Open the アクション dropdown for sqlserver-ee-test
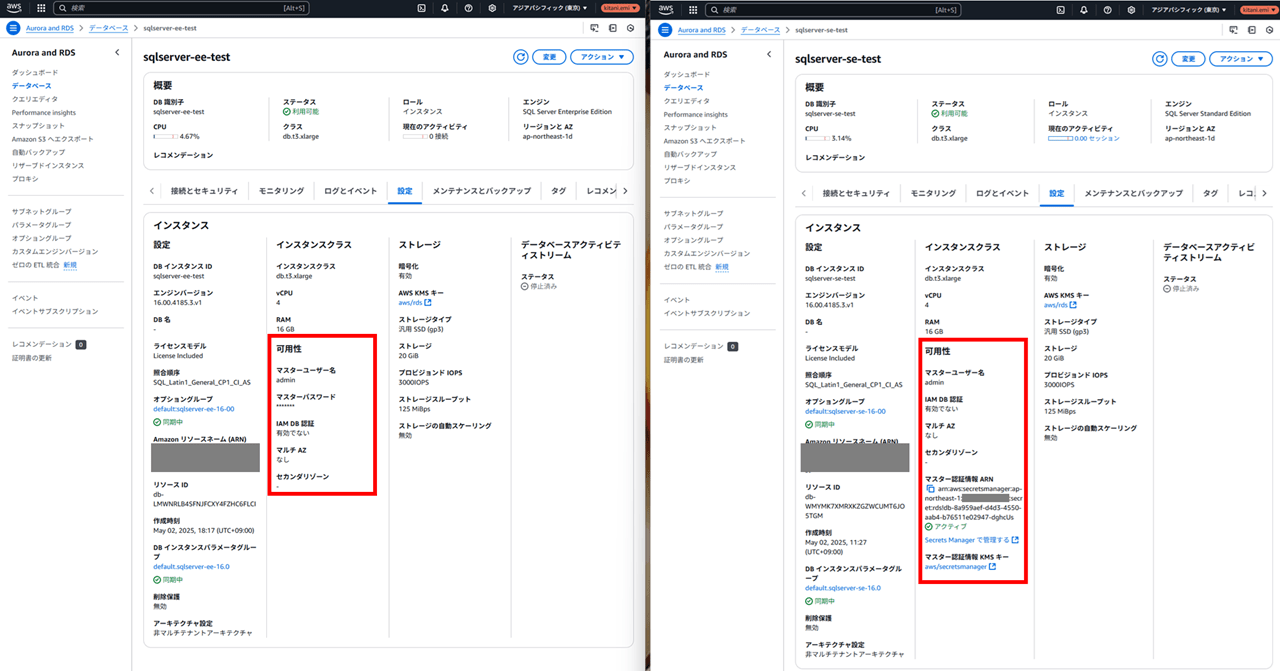 pos(602,57)
